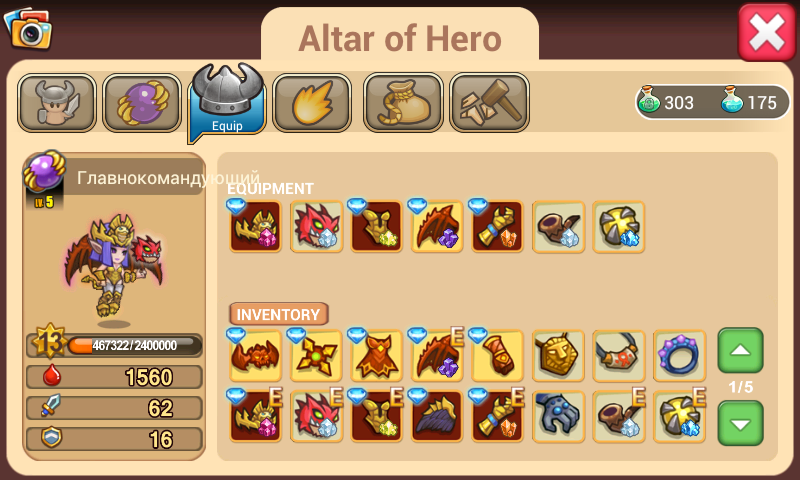The height and width of the screenshot is (480, 800).
Task: Select equipped smoking pipe item
Action: (x=559, y=226)
